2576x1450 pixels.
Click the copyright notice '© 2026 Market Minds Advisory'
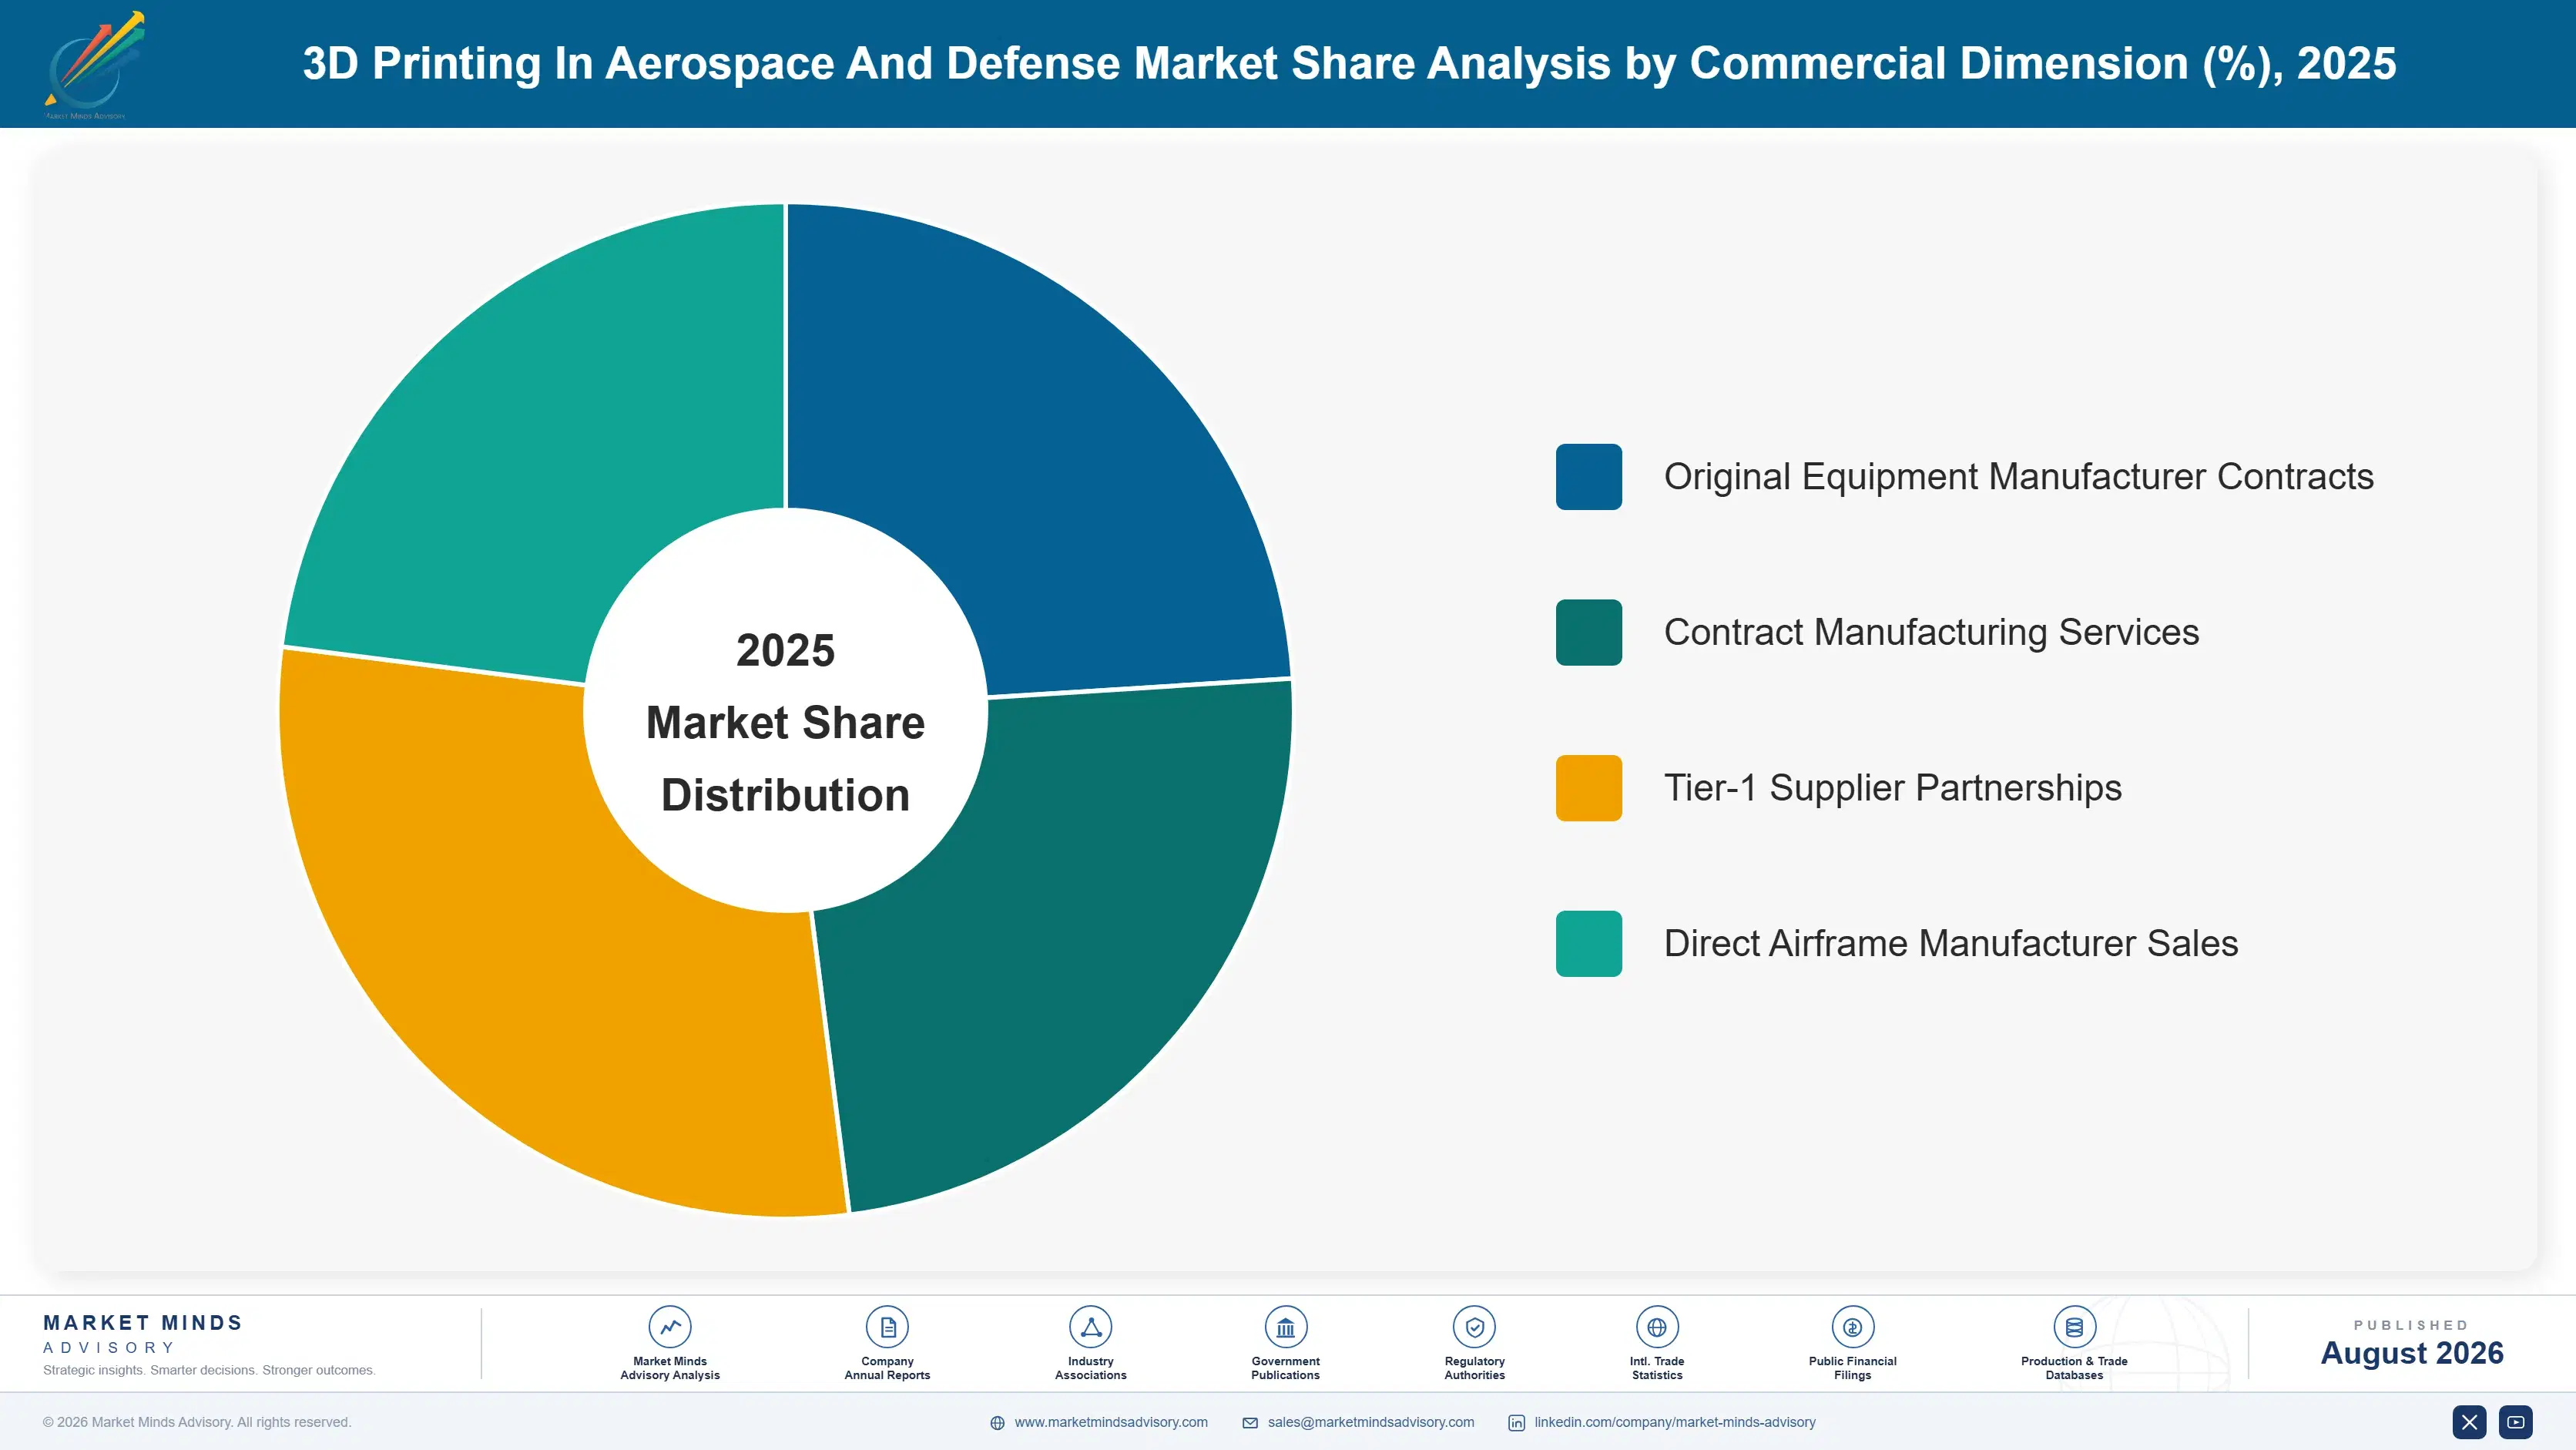[197, 1422]
